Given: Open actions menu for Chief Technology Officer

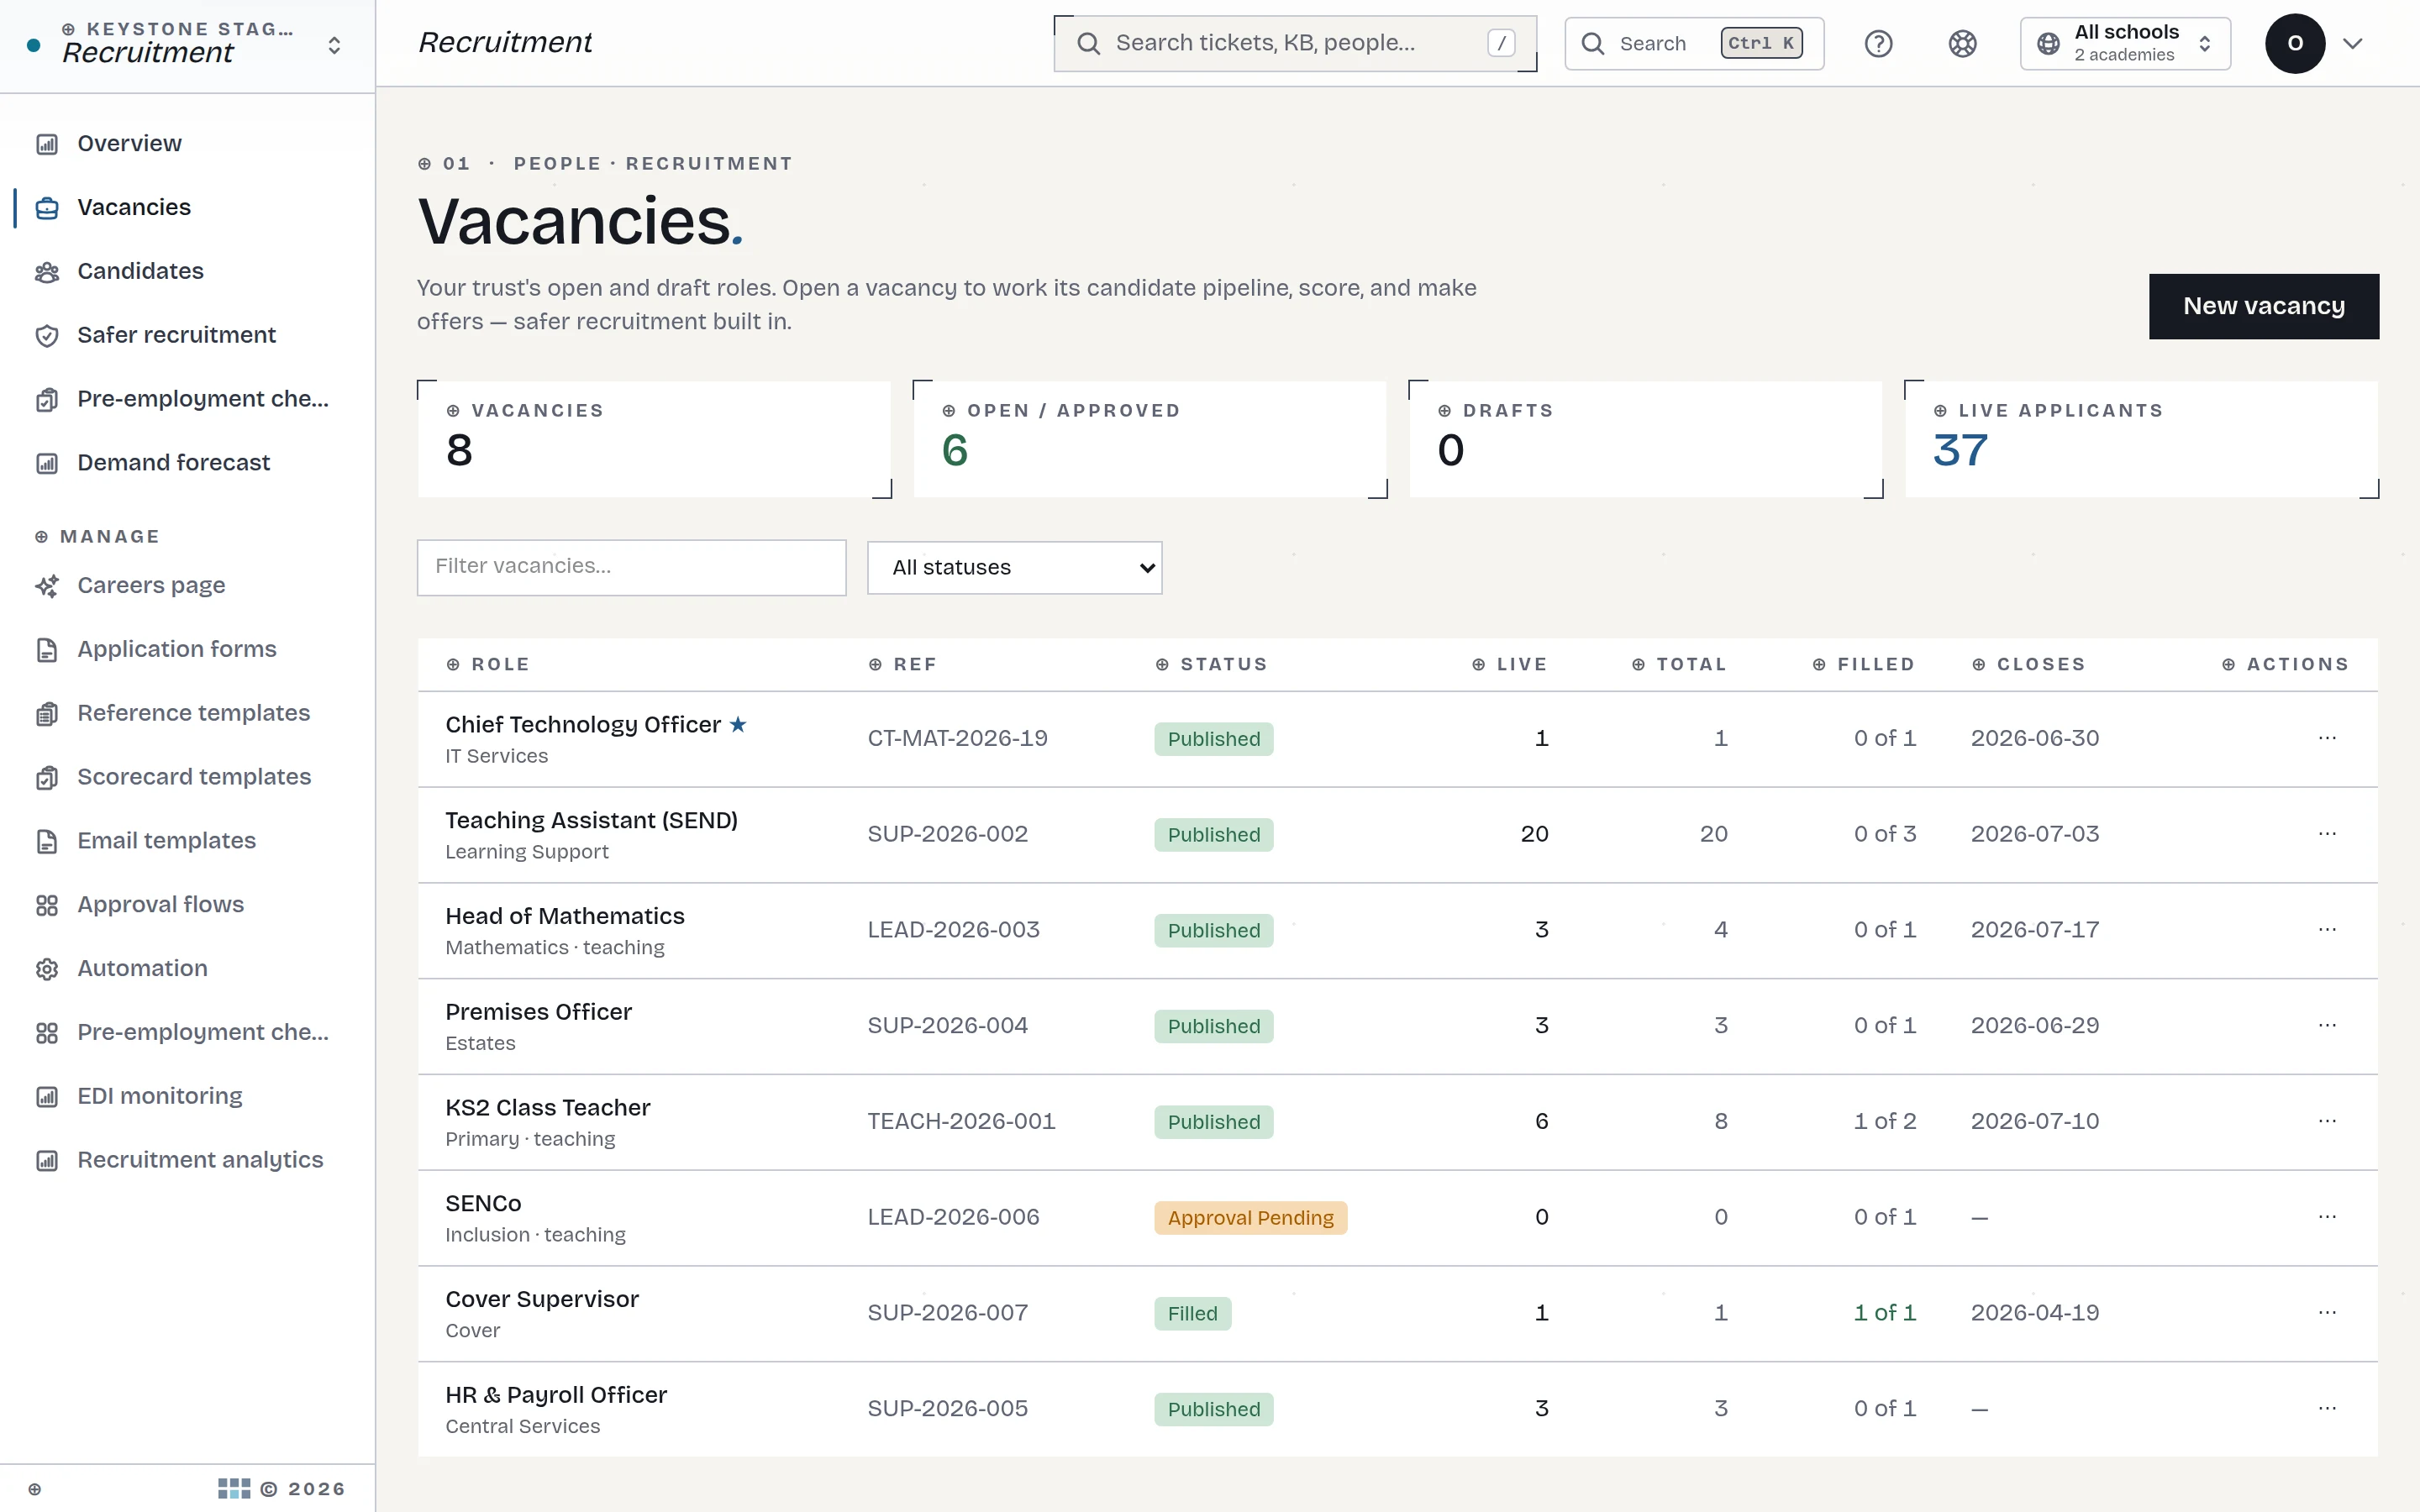Looking at the screenshot, I should click(x=2327, y=738).
